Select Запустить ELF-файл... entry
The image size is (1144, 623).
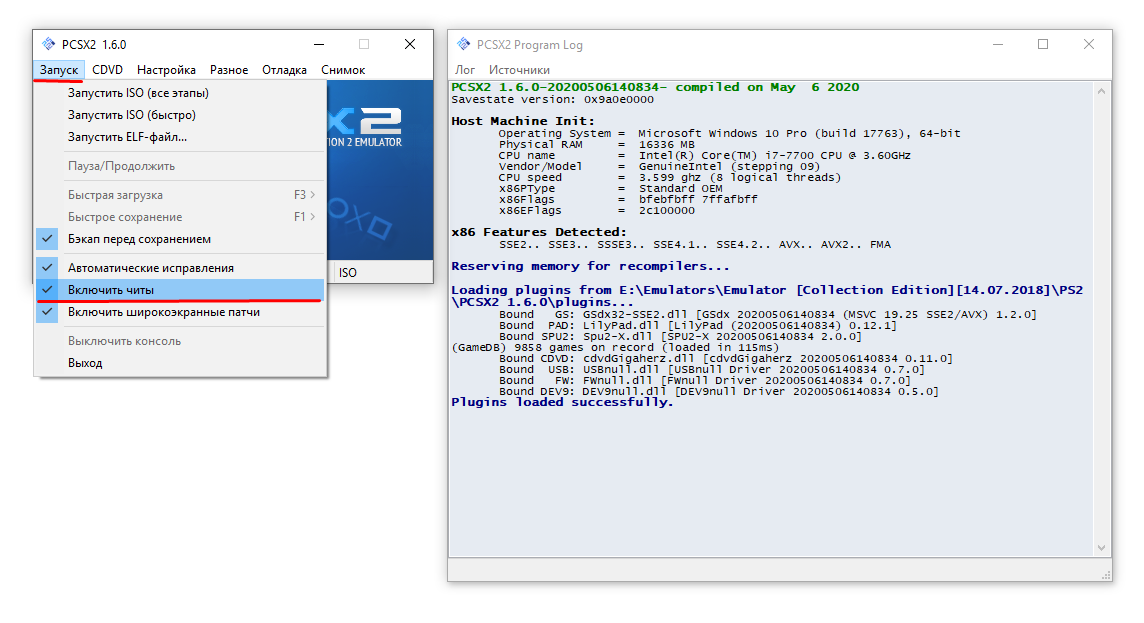click(180, 136)
